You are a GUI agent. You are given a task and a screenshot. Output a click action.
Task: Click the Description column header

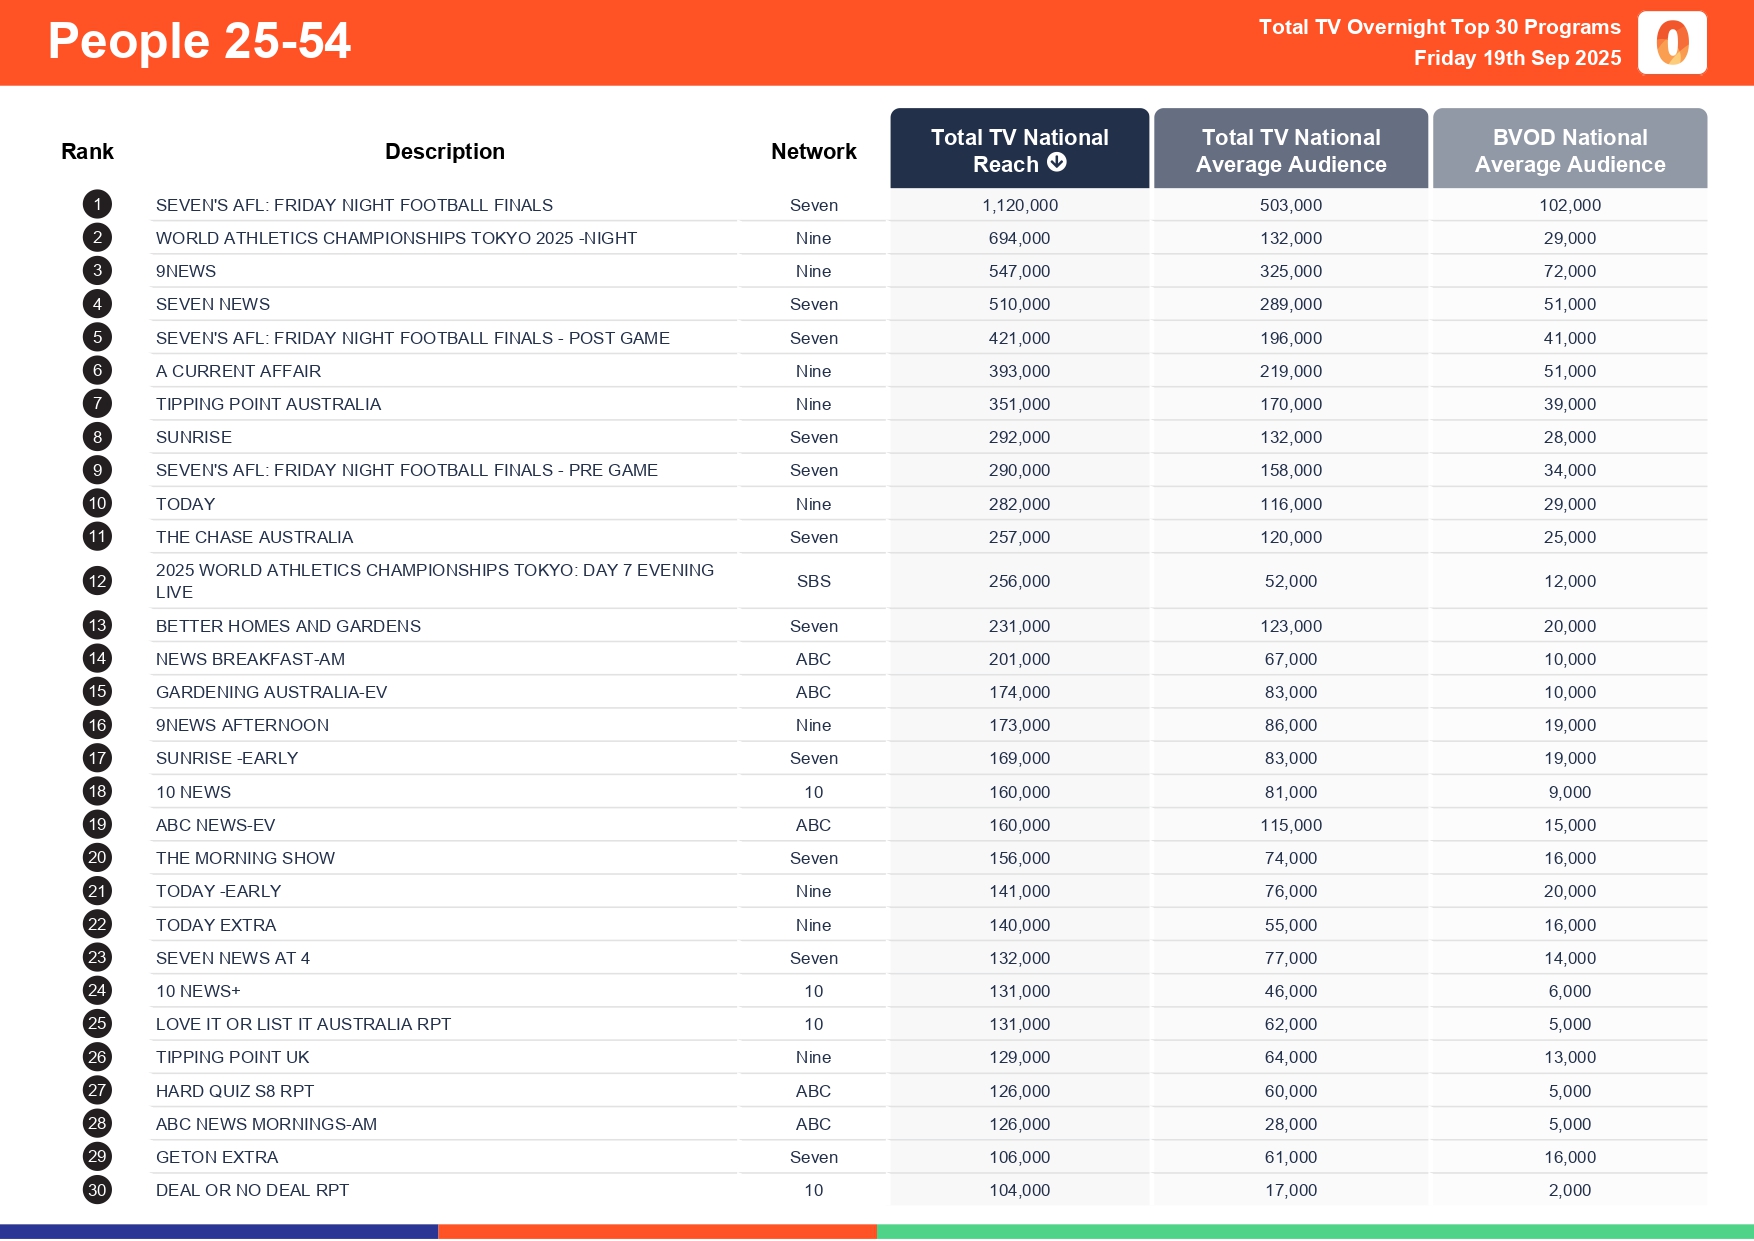tap(445, 150)
